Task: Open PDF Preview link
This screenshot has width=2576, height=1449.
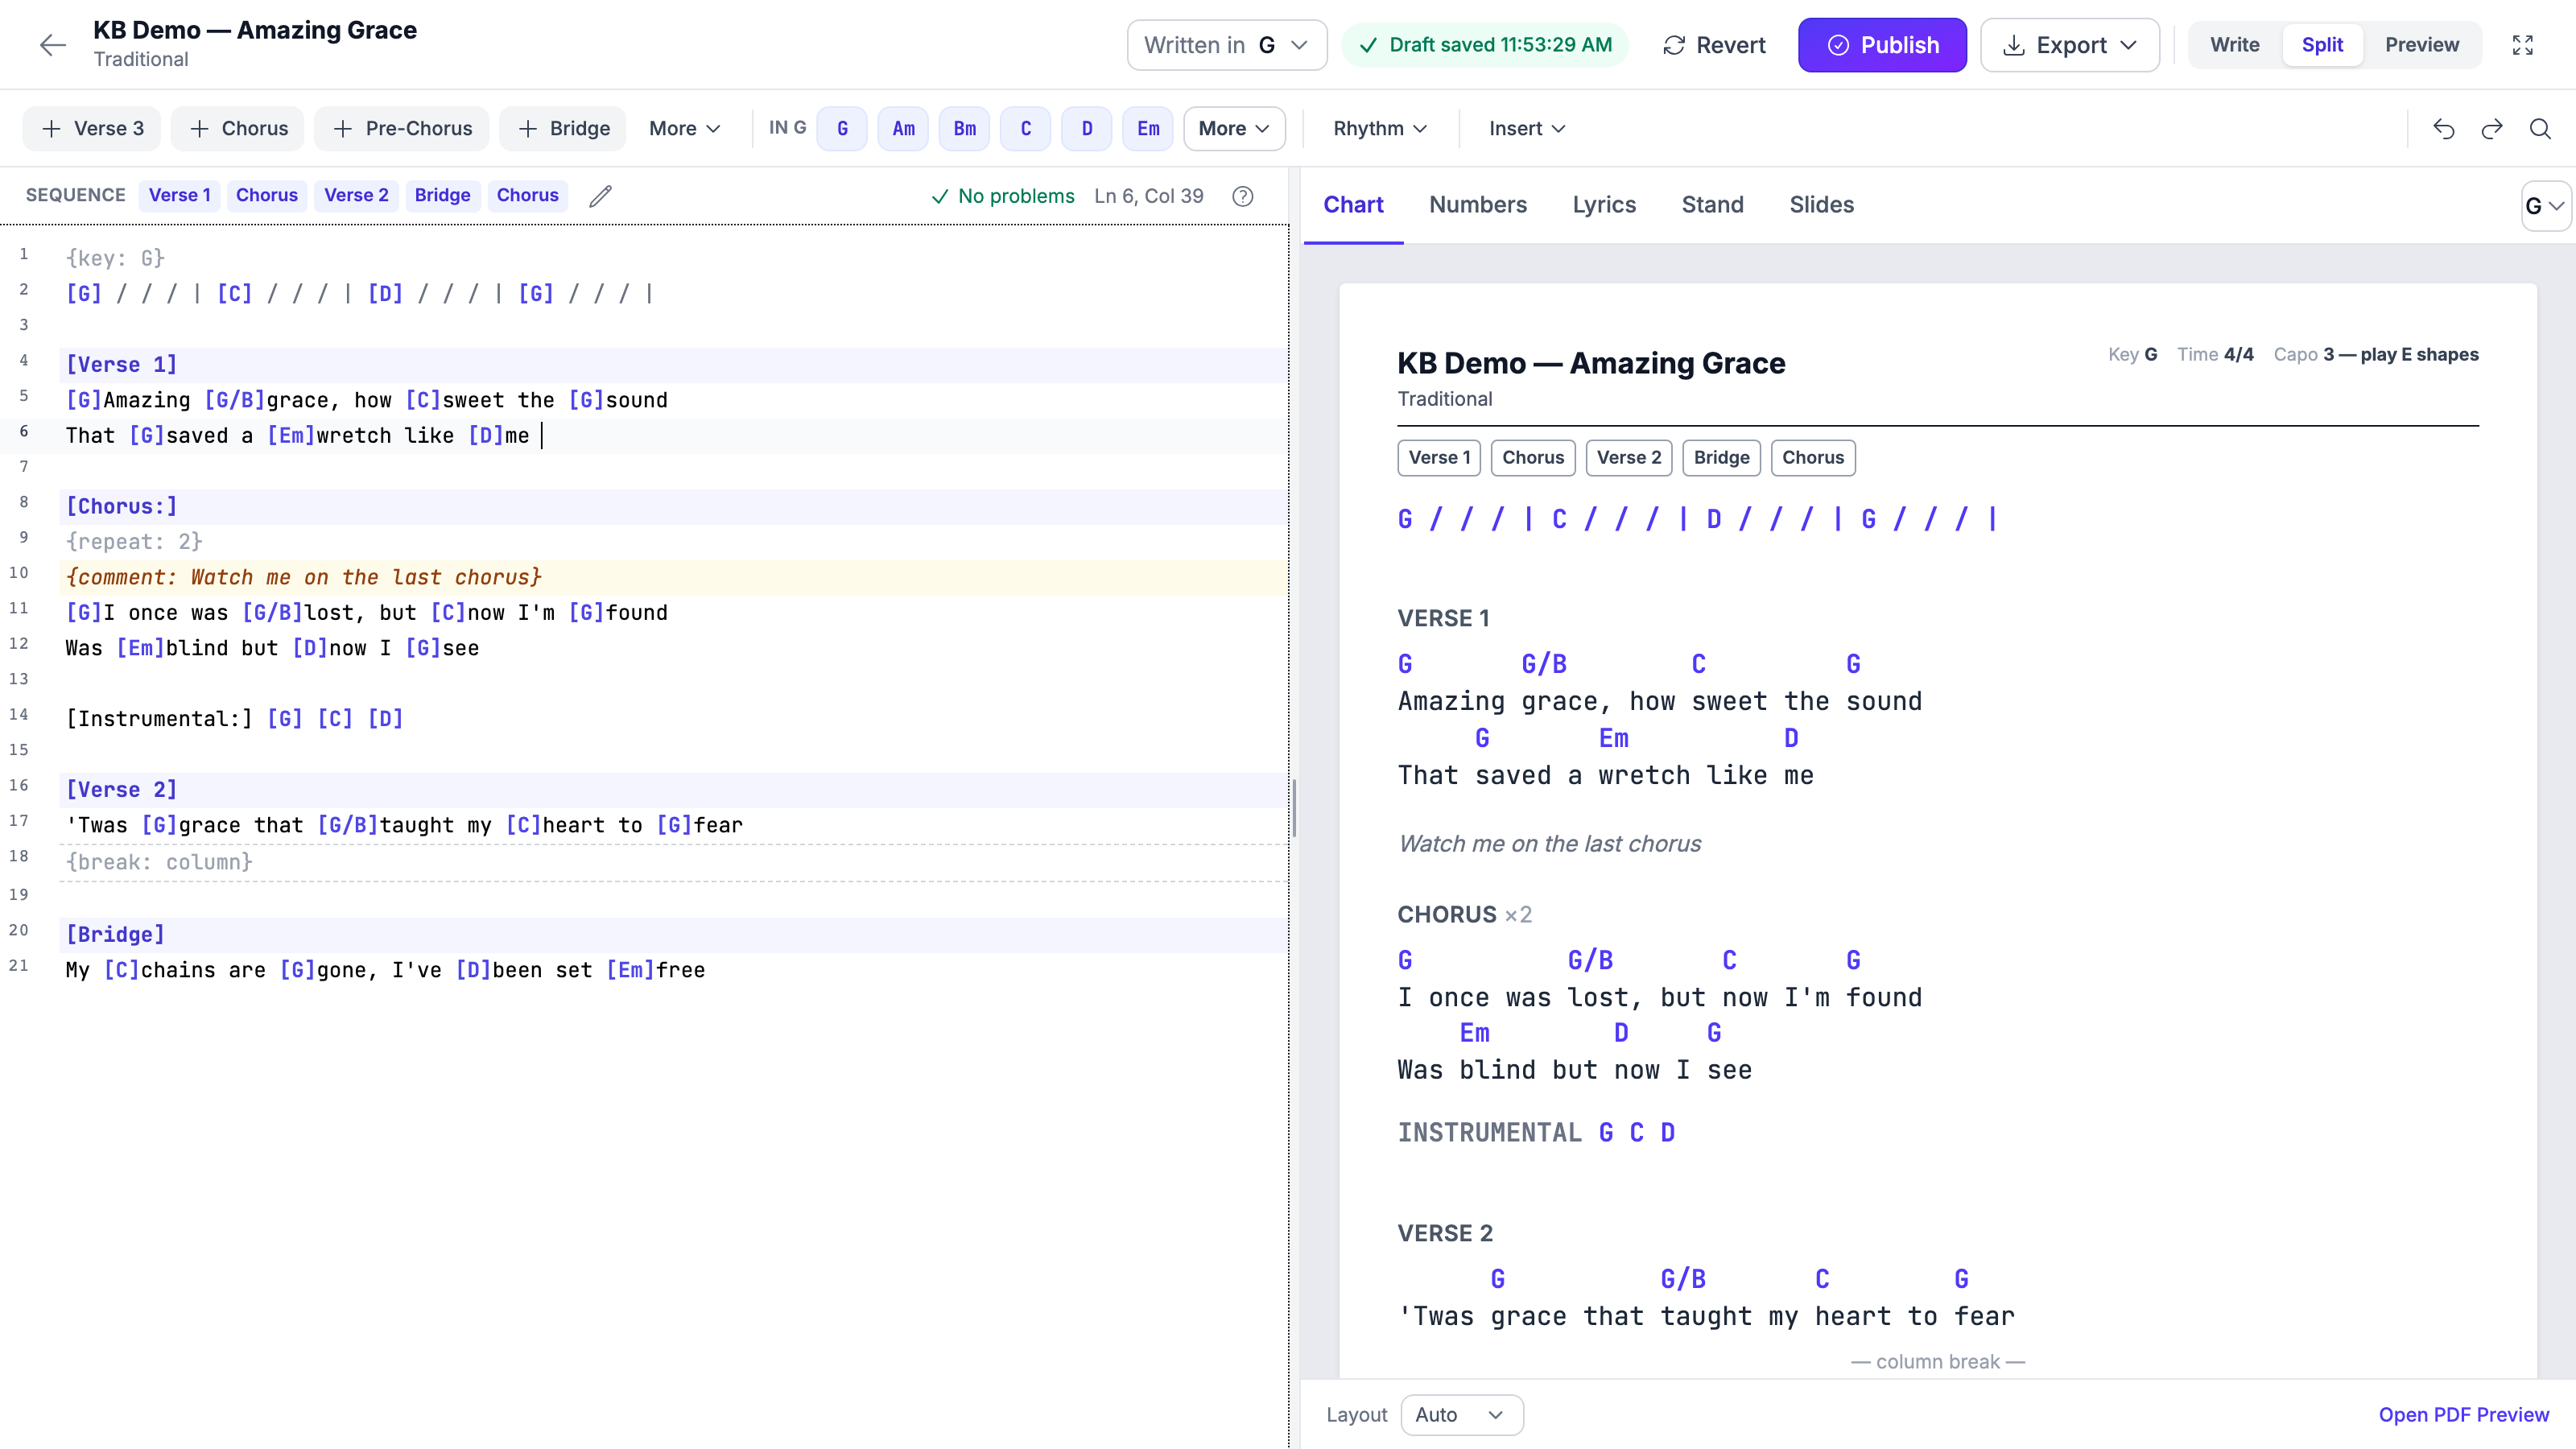Action: [x=2463, y=1415]
